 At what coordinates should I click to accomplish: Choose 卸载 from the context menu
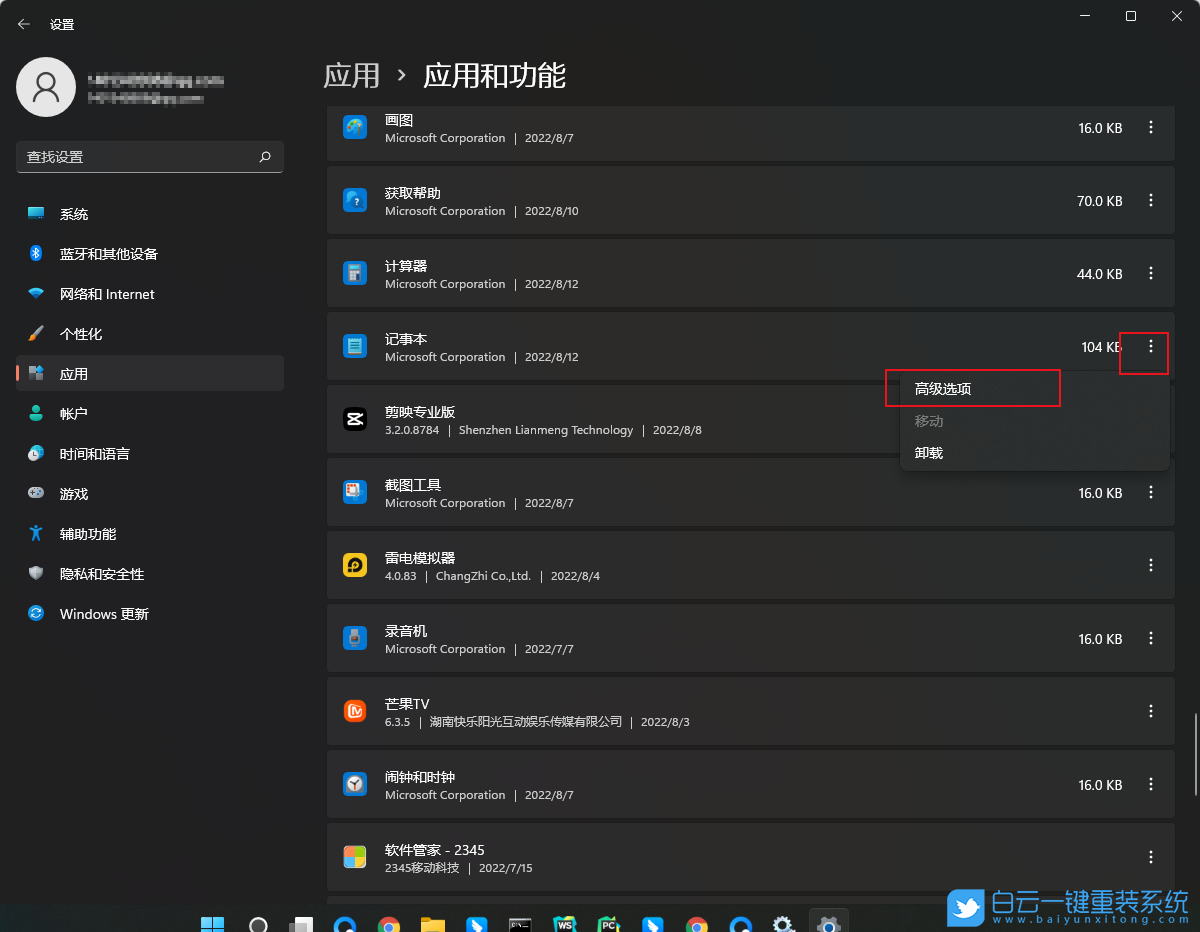(928, 452)
